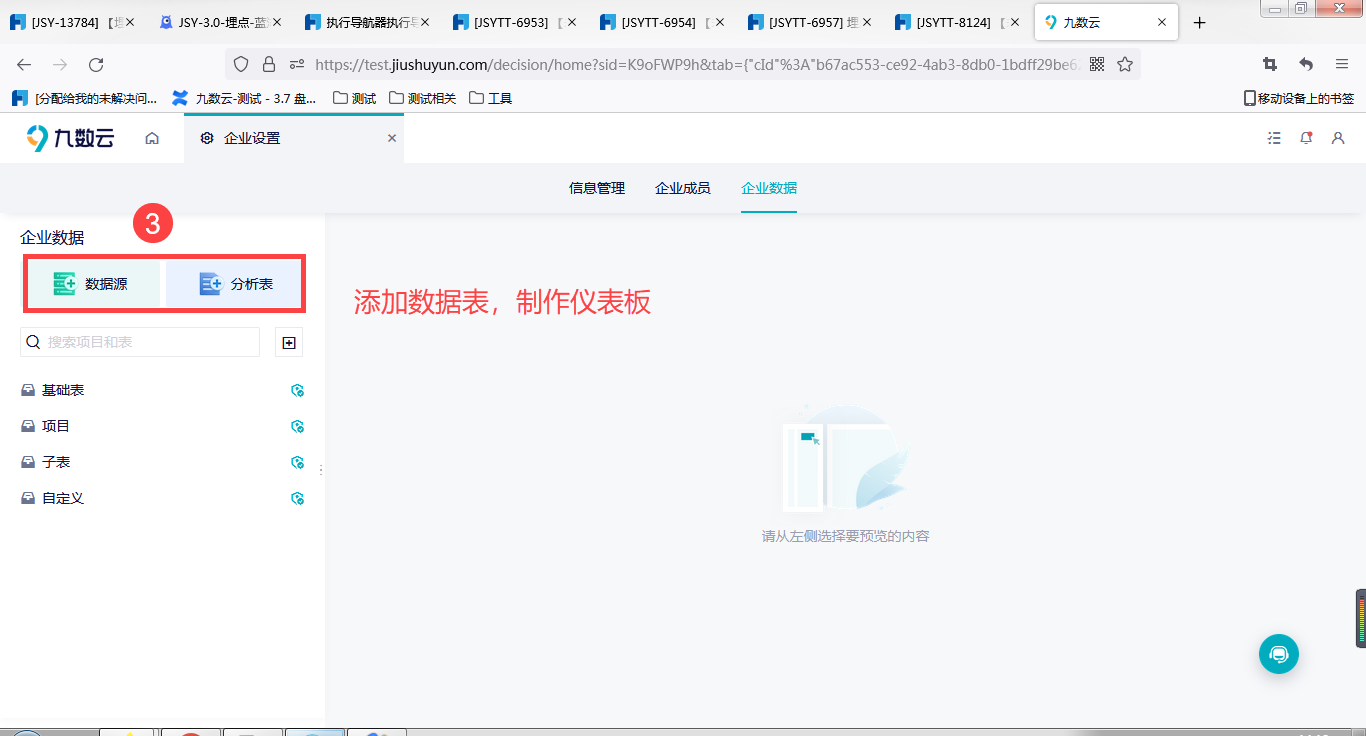The width and height of the screenshot is (1366, 736).
Task: Open the user account icon
Action: 1338,138
